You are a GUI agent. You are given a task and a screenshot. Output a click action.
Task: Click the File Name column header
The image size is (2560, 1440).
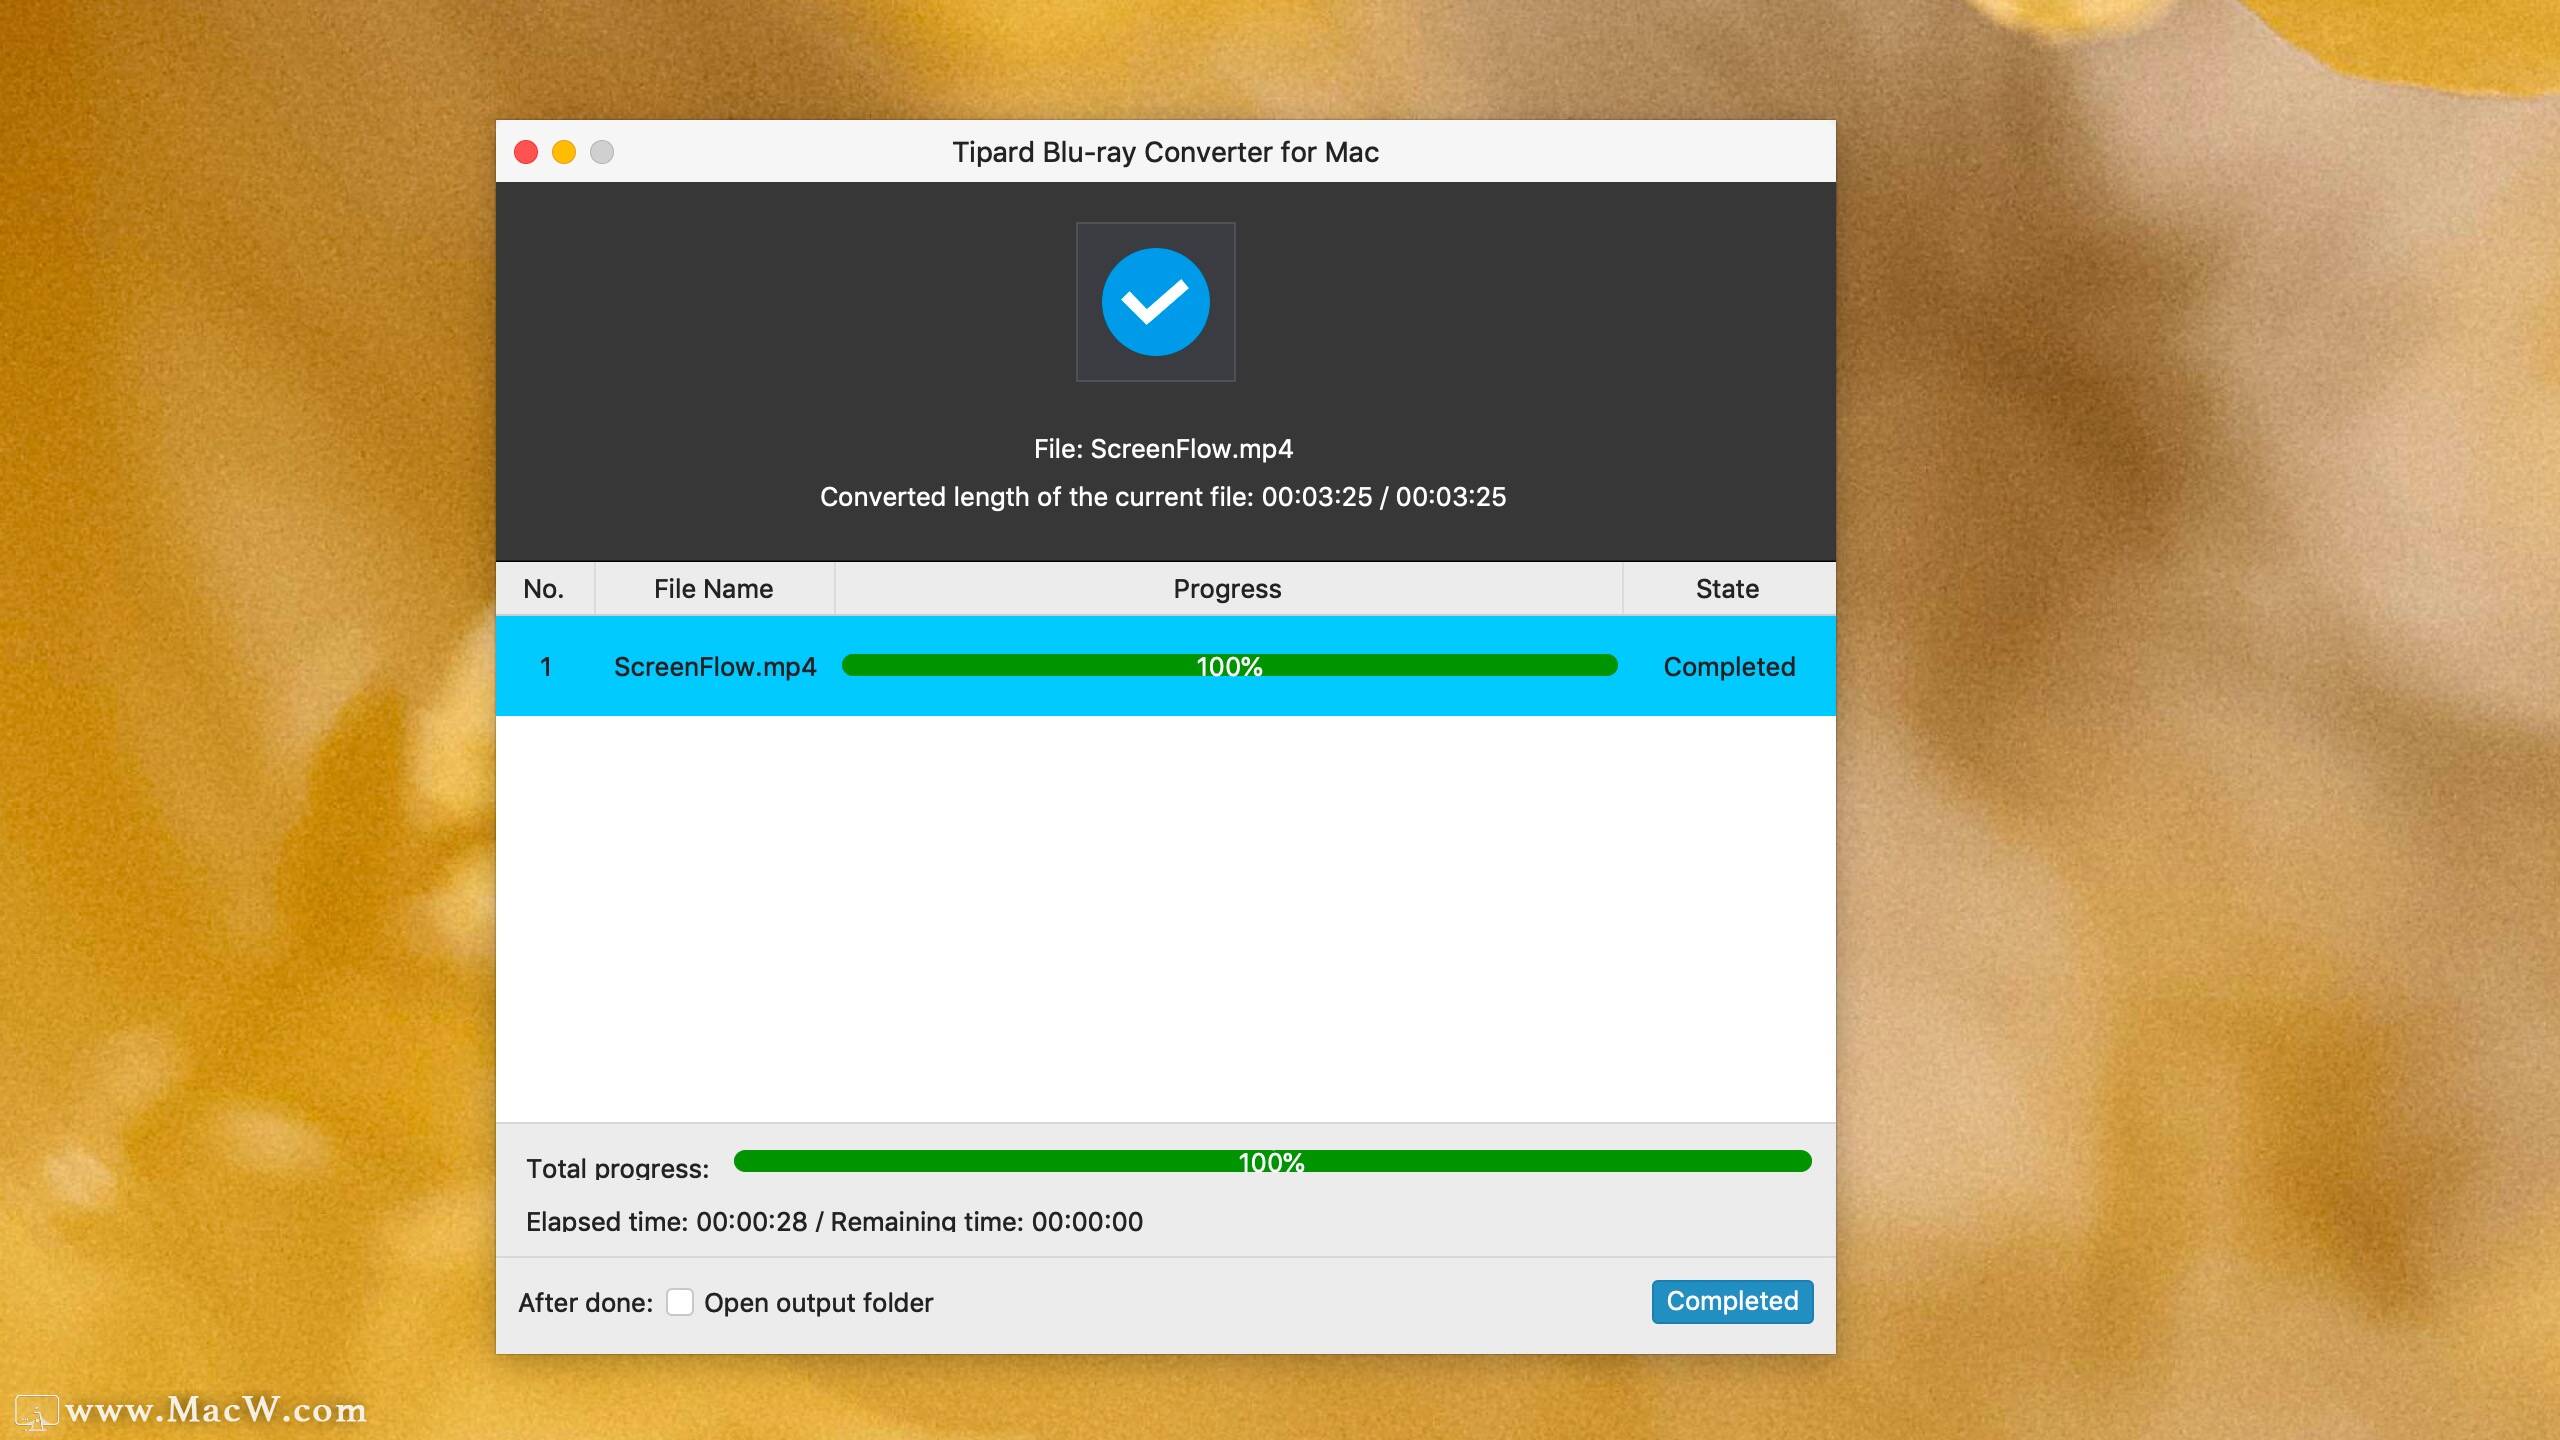(714, 589)
